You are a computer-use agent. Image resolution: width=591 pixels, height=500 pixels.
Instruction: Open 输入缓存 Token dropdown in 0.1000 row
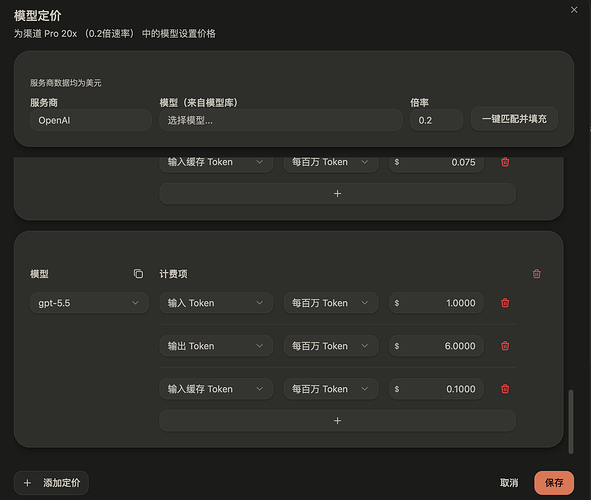tap(216, 389)
